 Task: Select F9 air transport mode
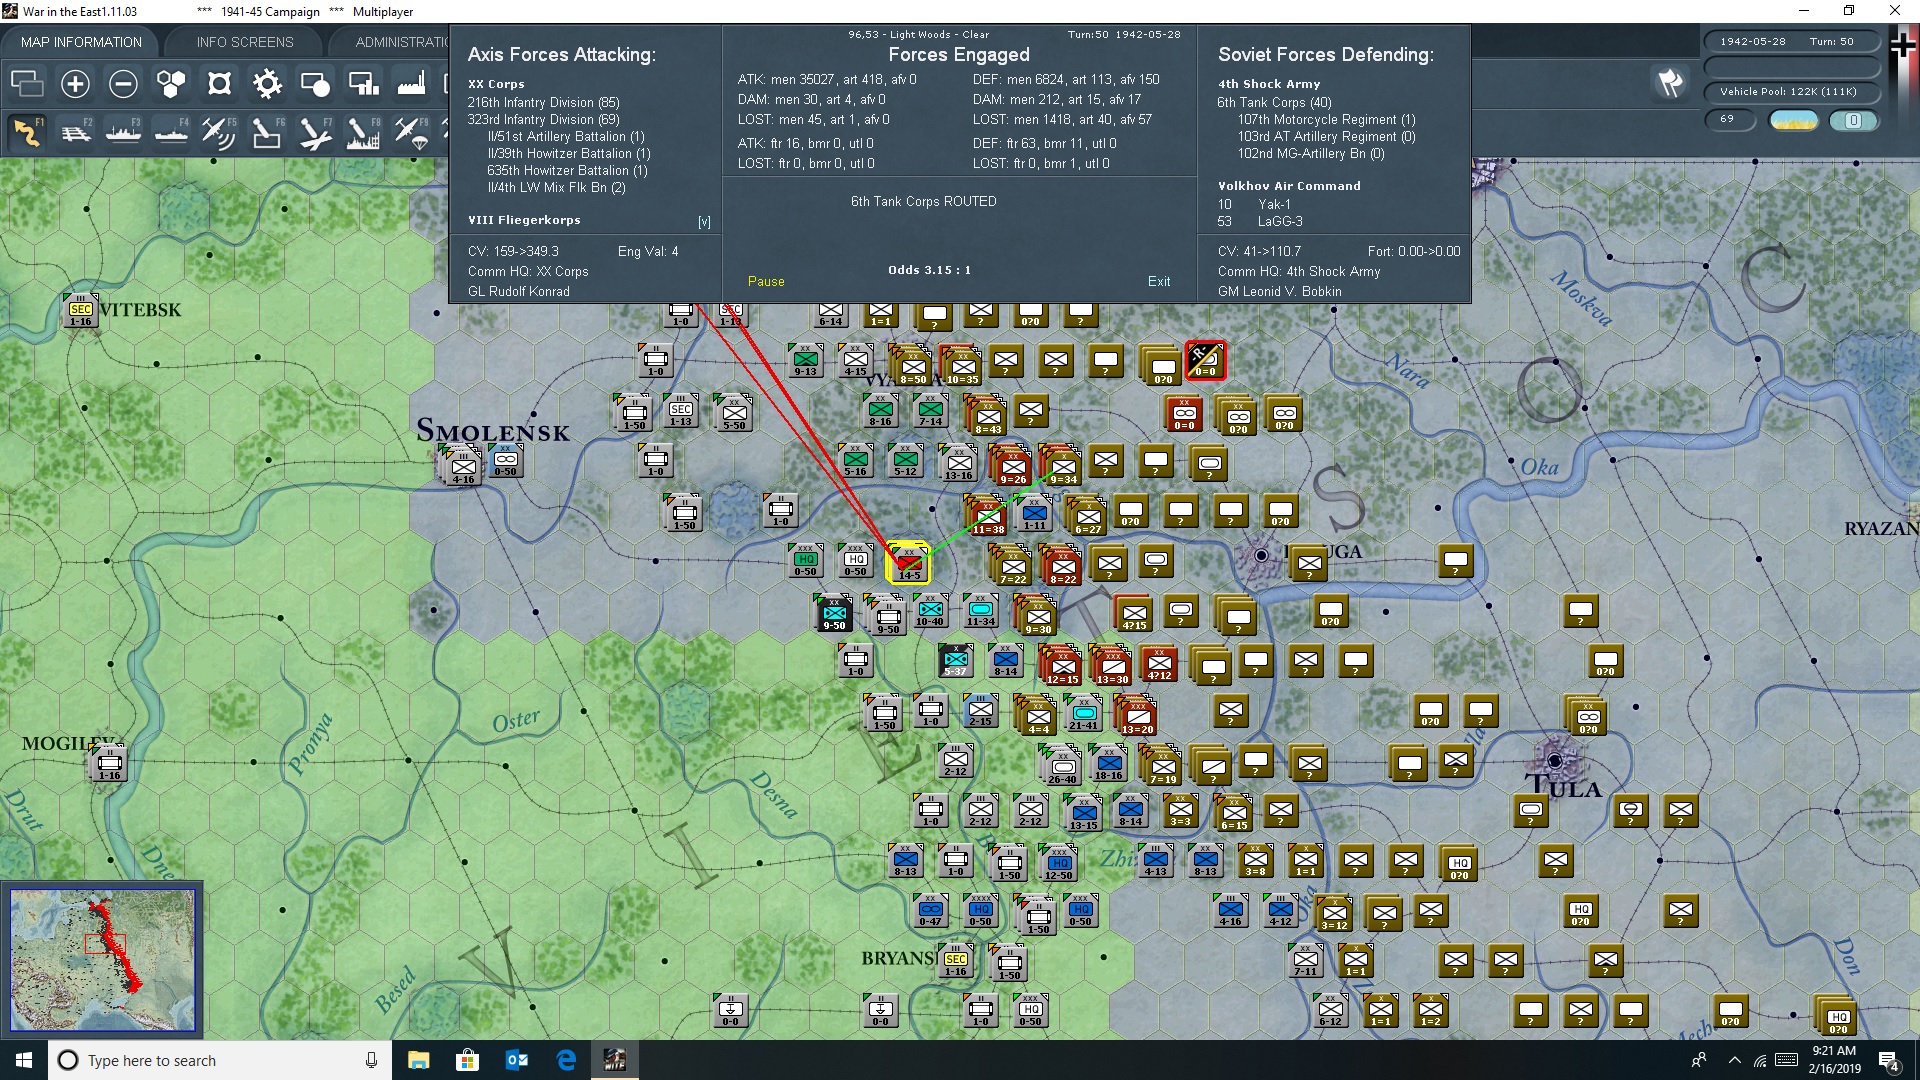pyautogui.click(x=411, y=132)
